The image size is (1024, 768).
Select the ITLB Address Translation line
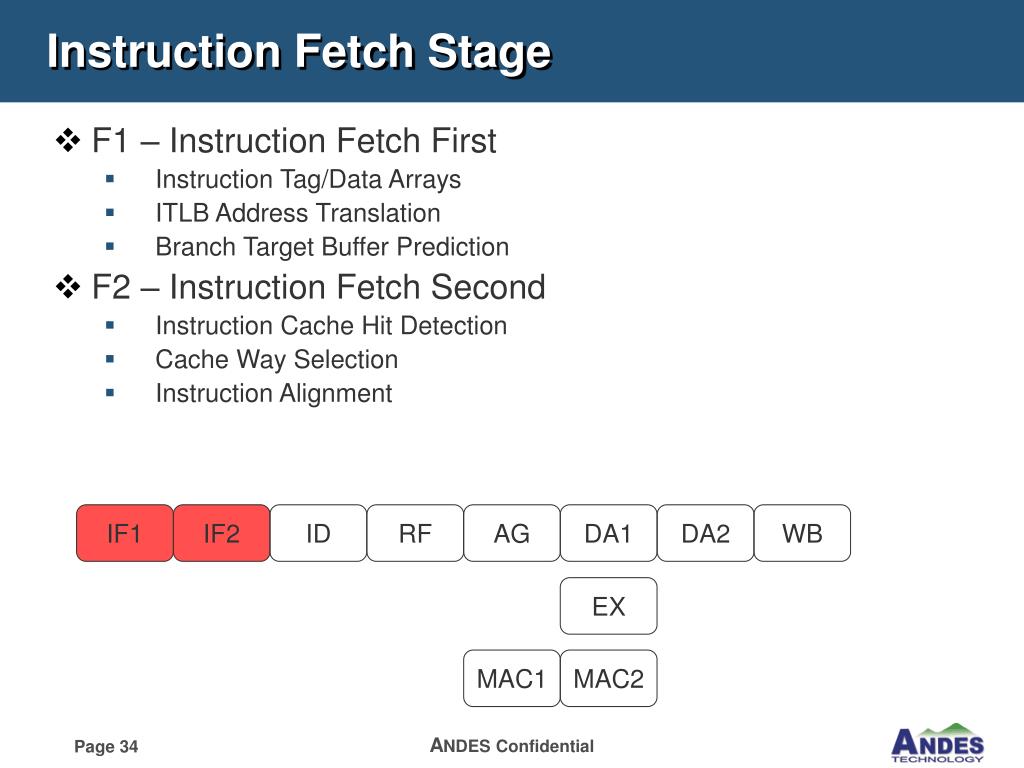point(298,214)
